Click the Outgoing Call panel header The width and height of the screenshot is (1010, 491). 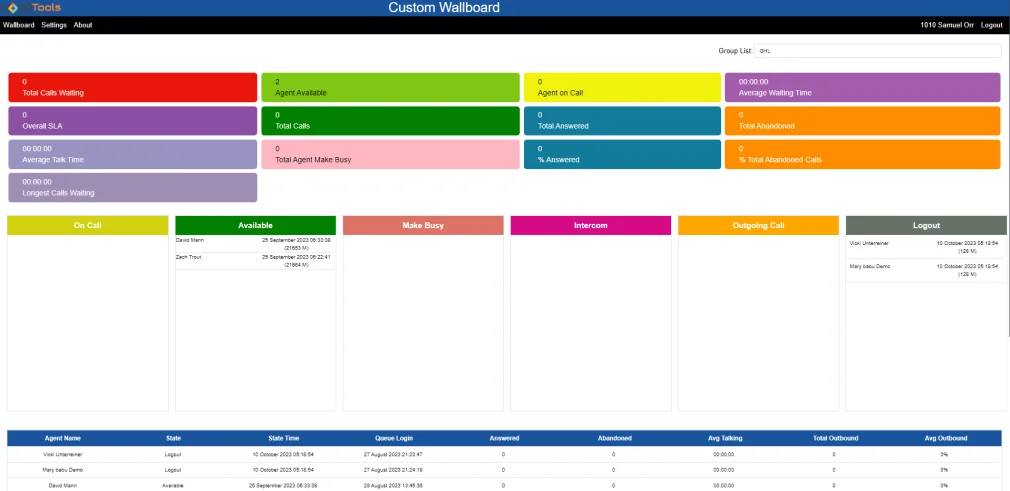(758, 226)
